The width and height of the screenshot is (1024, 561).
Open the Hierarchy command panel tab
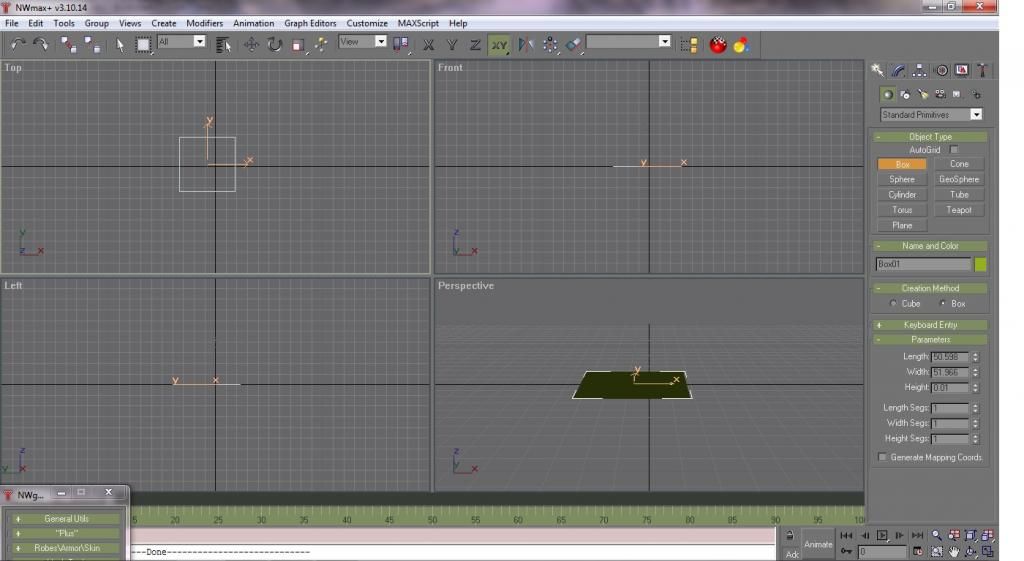coord(920,70)
